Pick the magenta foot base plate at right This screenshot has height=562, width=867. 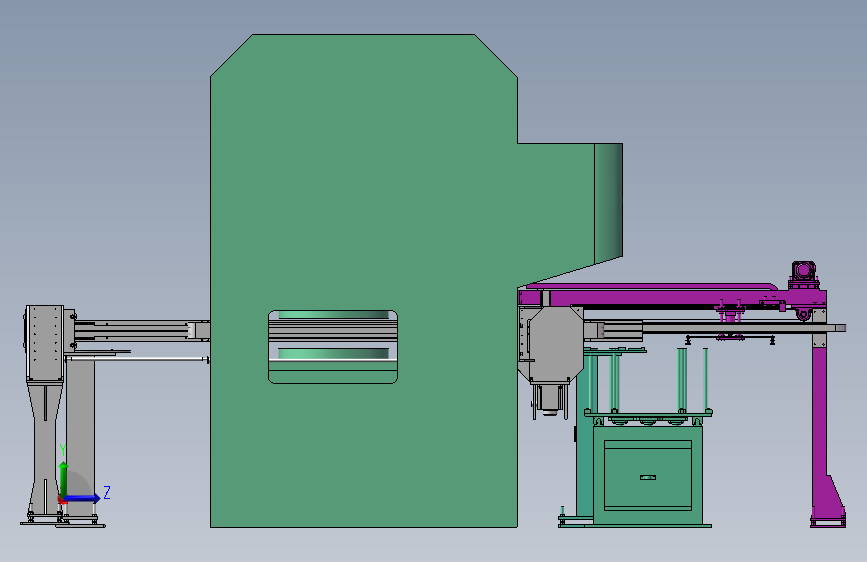[828, 521]
